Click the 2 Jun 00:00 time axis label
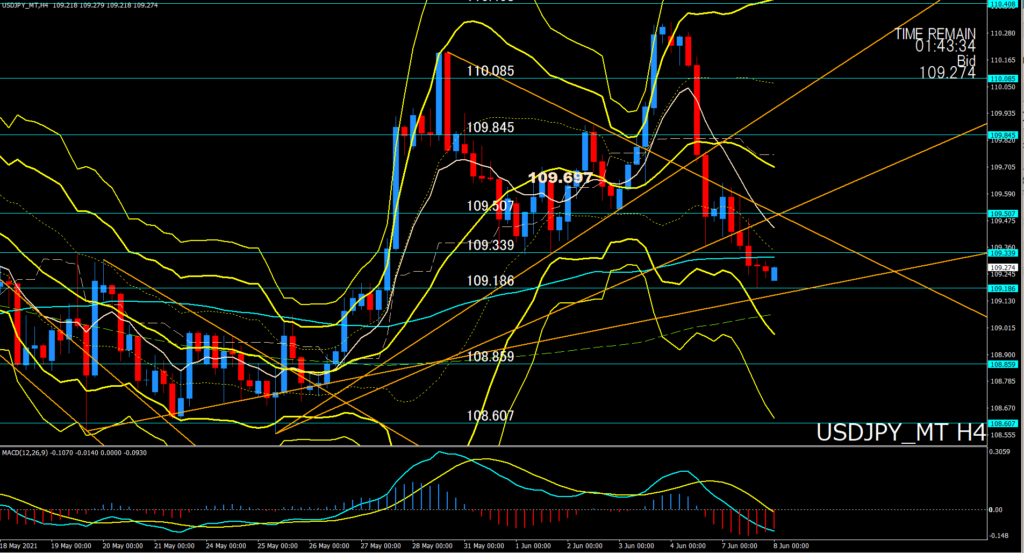Image resolution: width=1024 pixels, height=553 pixels. [x=584, y=546]
